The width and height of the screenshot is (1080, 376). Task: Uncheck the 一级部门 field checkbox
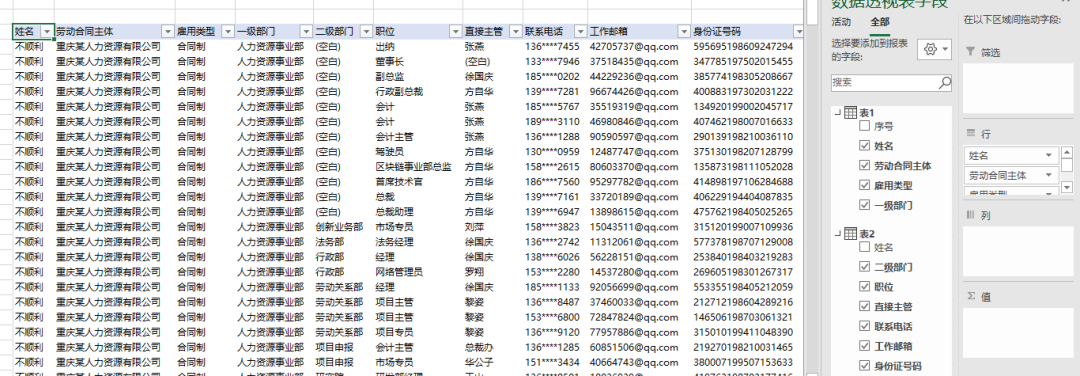point(864,205)
